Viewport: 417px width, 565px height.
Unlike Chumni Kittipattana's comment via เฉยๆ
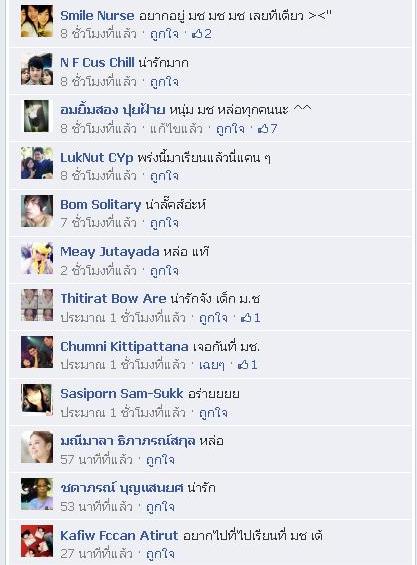(212, 365)
